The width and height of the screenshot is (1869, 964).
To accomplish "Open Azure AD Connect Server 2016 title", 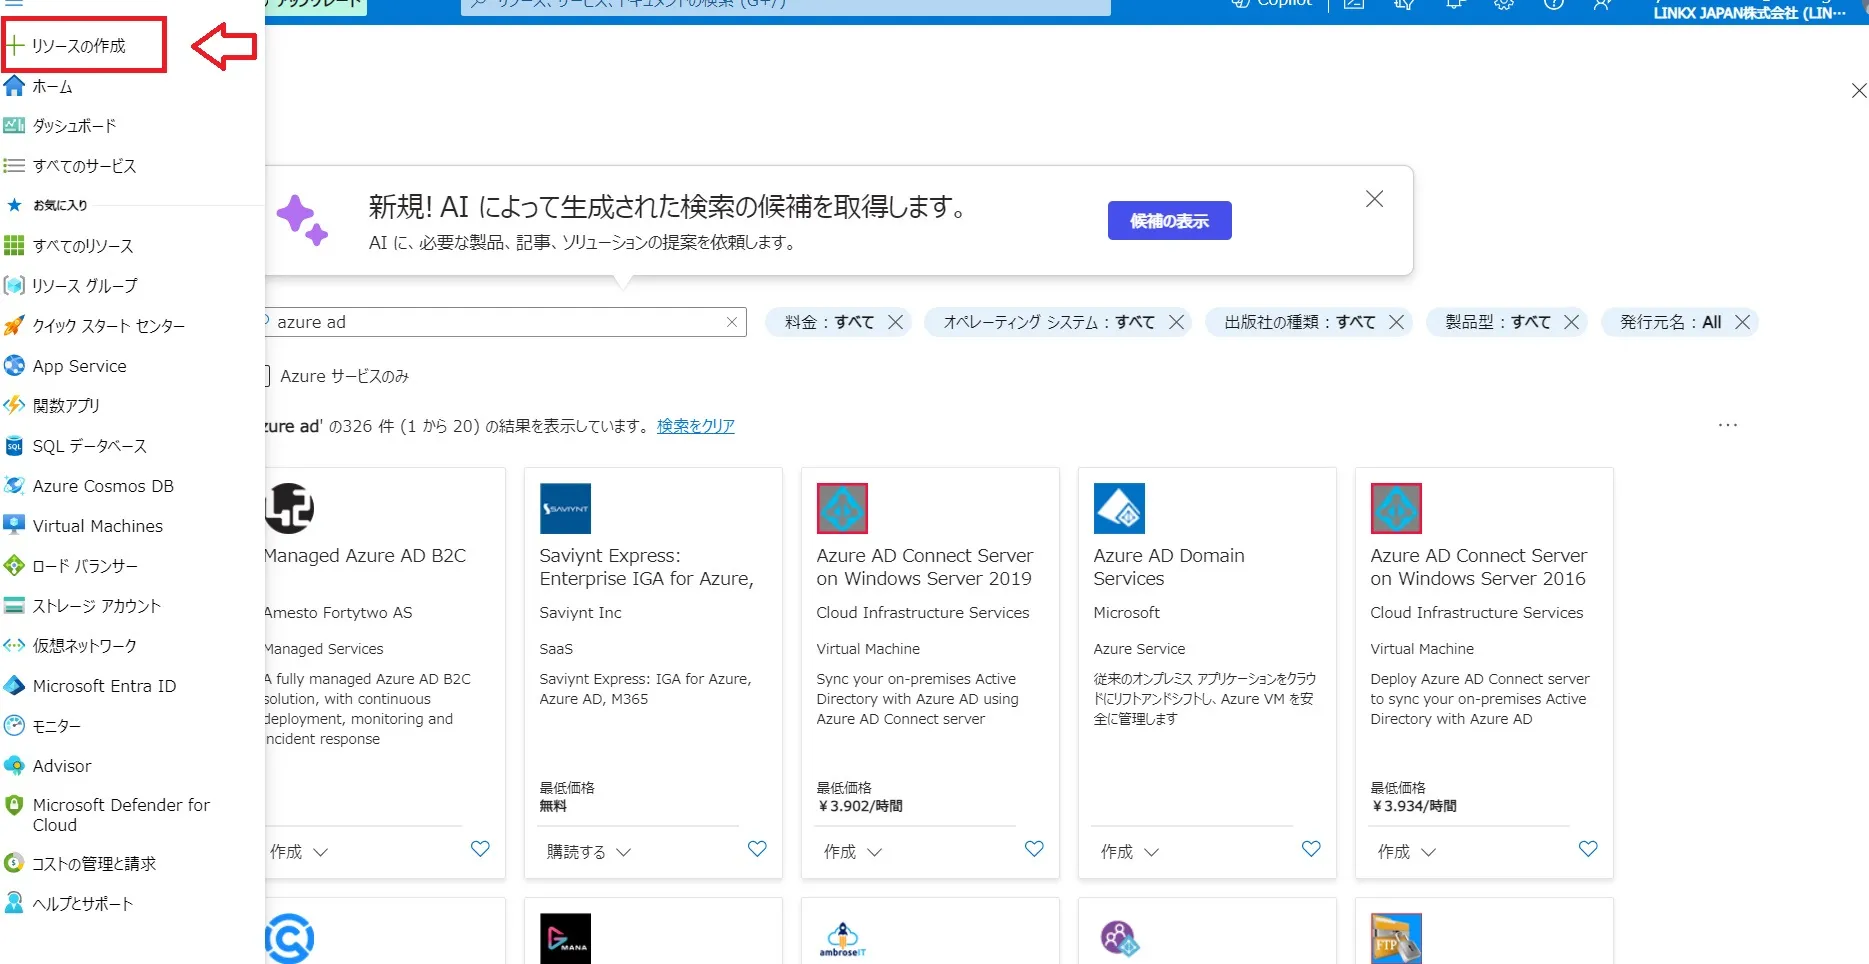I will coord(1478,567).
